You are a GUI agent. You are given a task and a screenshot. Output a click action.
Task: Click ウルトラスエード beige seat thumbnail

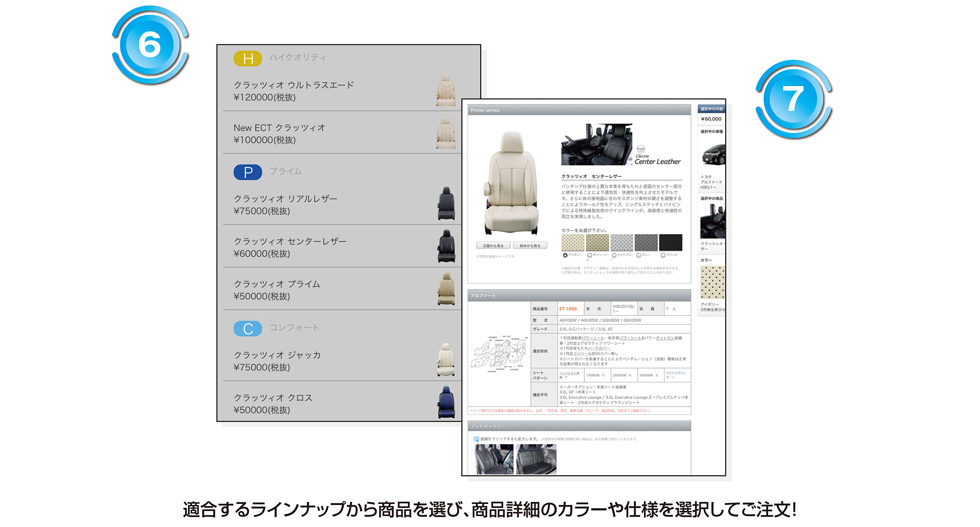[x=446, y=91]
